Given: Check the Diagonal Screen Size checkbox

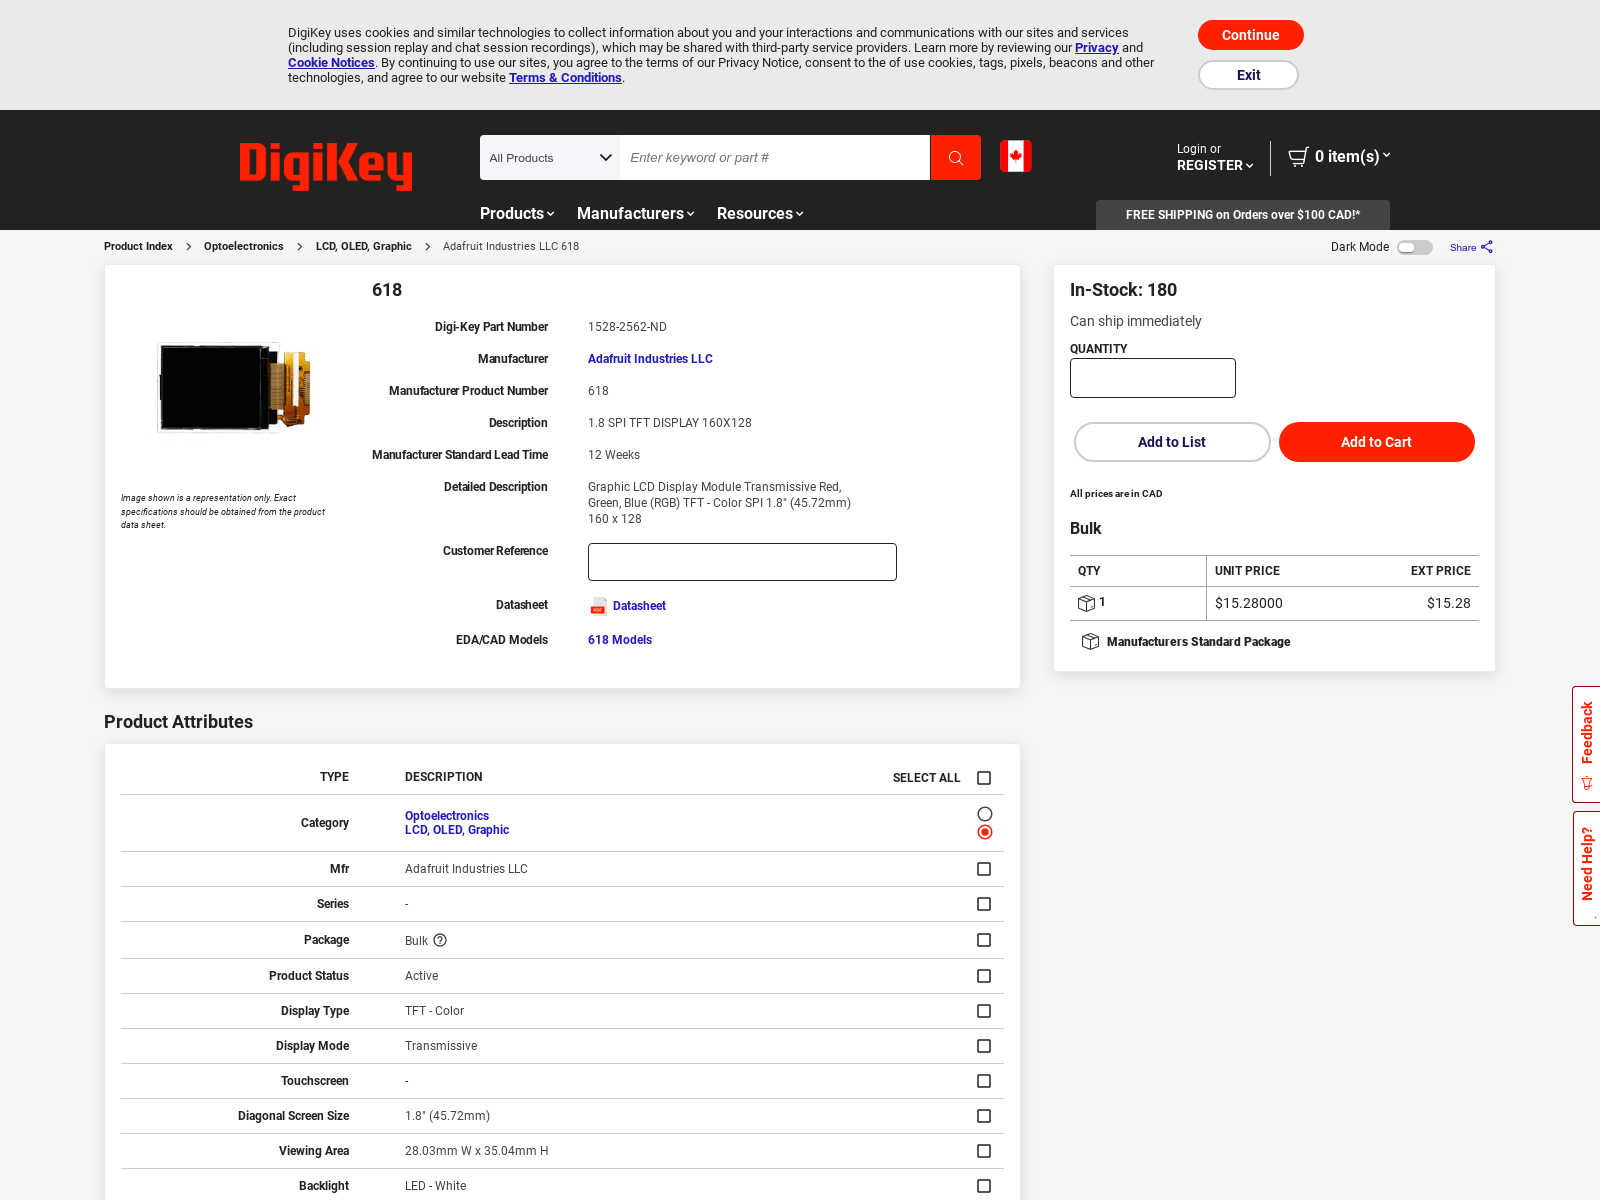Looking at the screenshot, I should (984, 1116).
